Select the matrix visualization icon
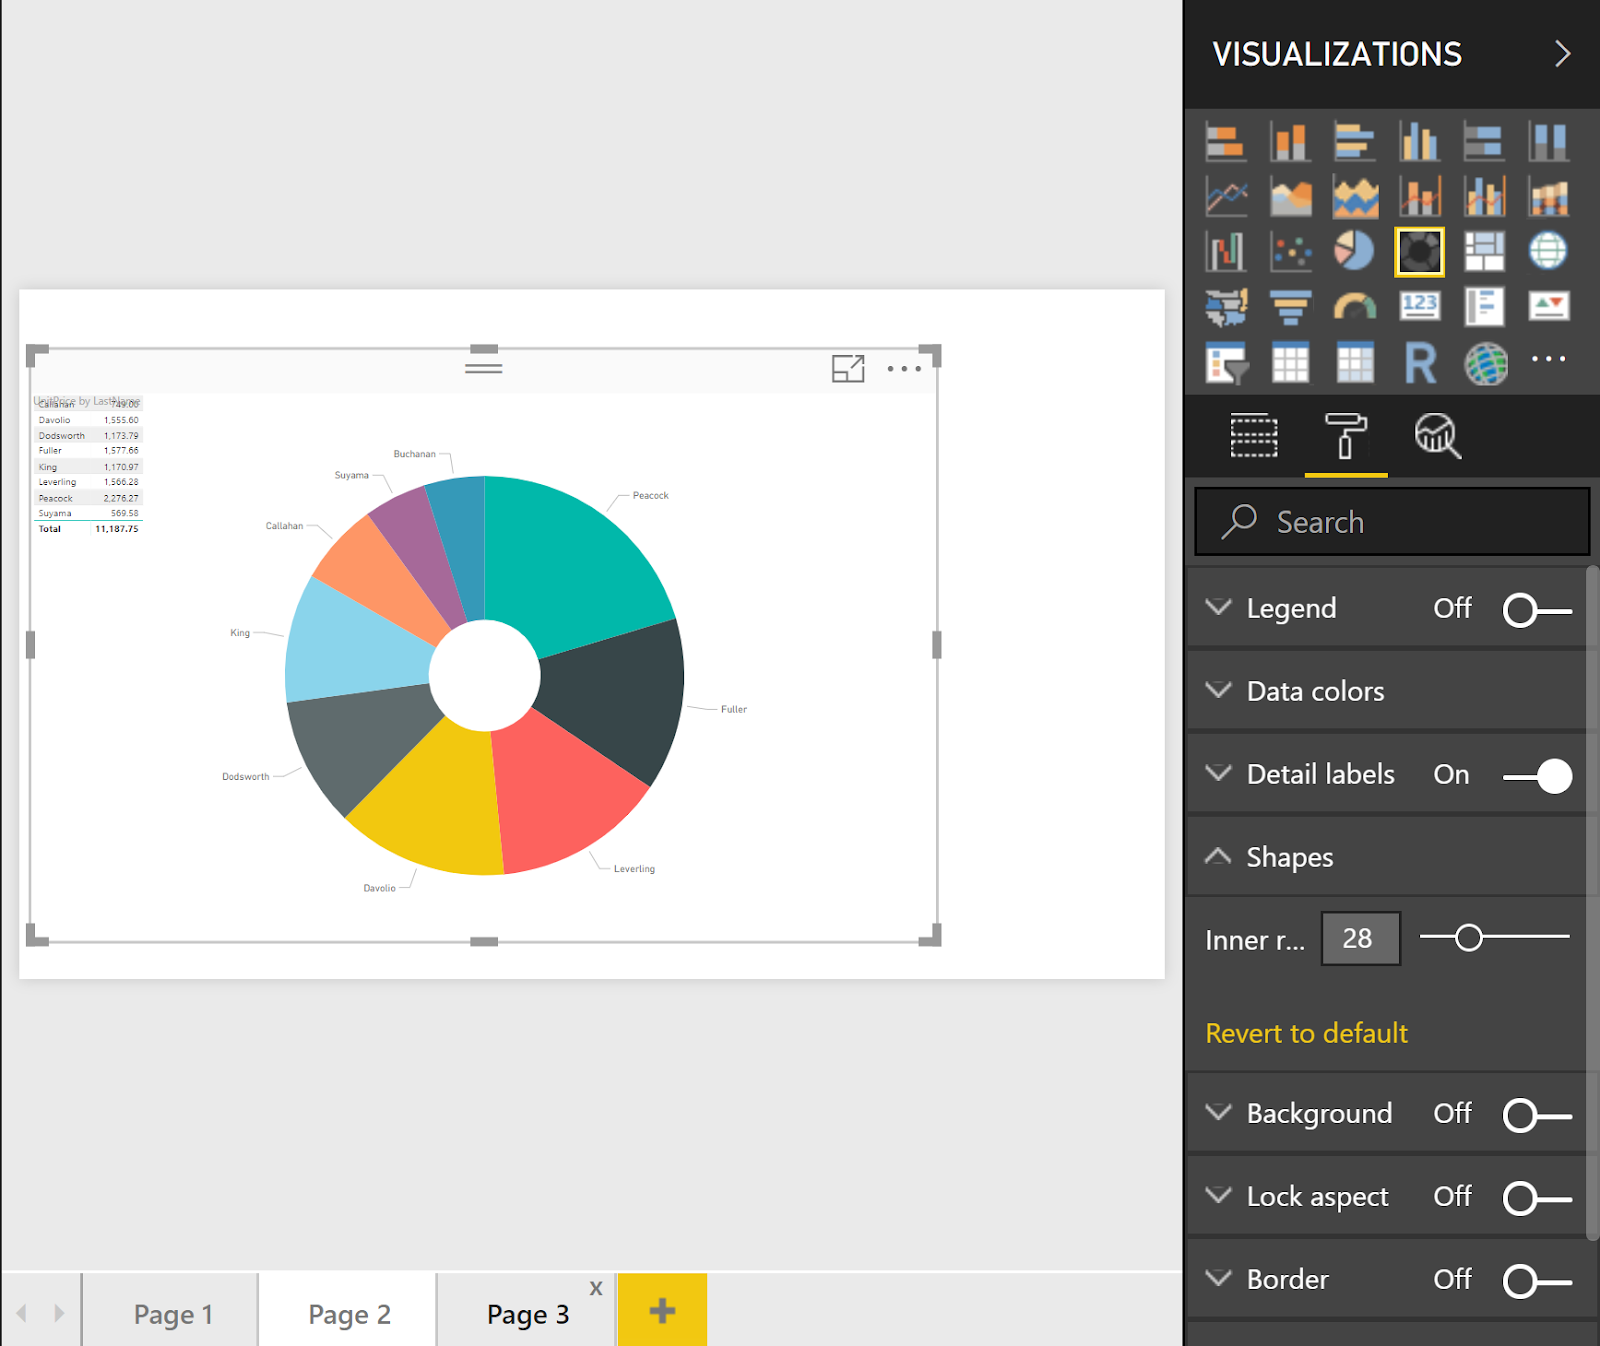The width and height of the screenshot is (1600, 1346). tap(1355, 362)
